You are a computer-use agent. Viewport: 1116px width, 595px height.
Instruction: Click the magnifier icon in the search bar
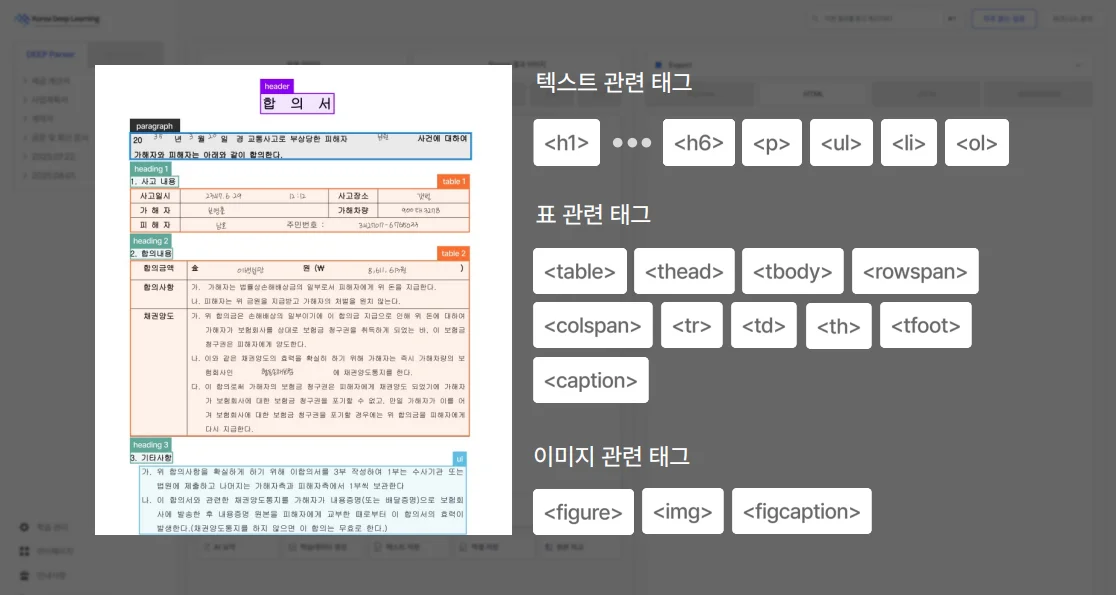point(815,18)
